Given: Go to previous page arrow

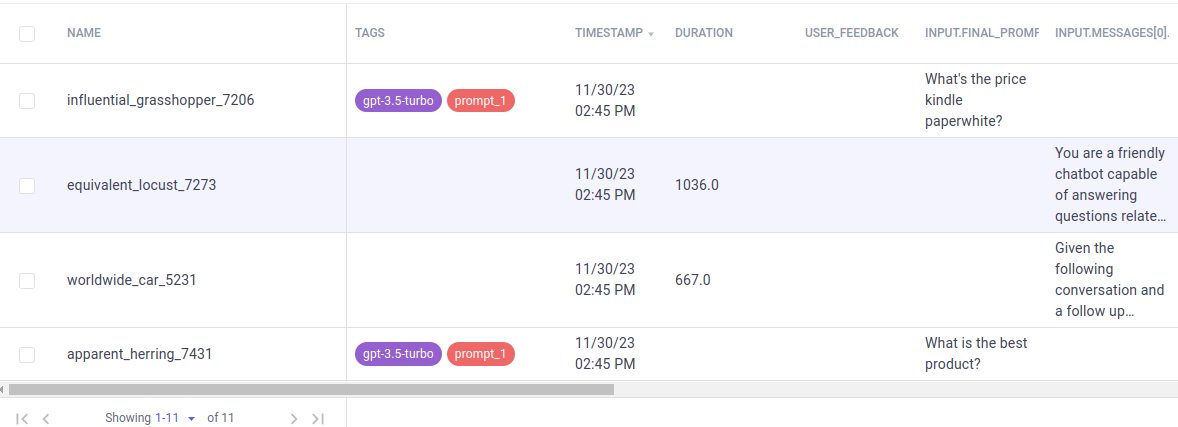Looking at the screenshot, I should click(x=46, y=418).
